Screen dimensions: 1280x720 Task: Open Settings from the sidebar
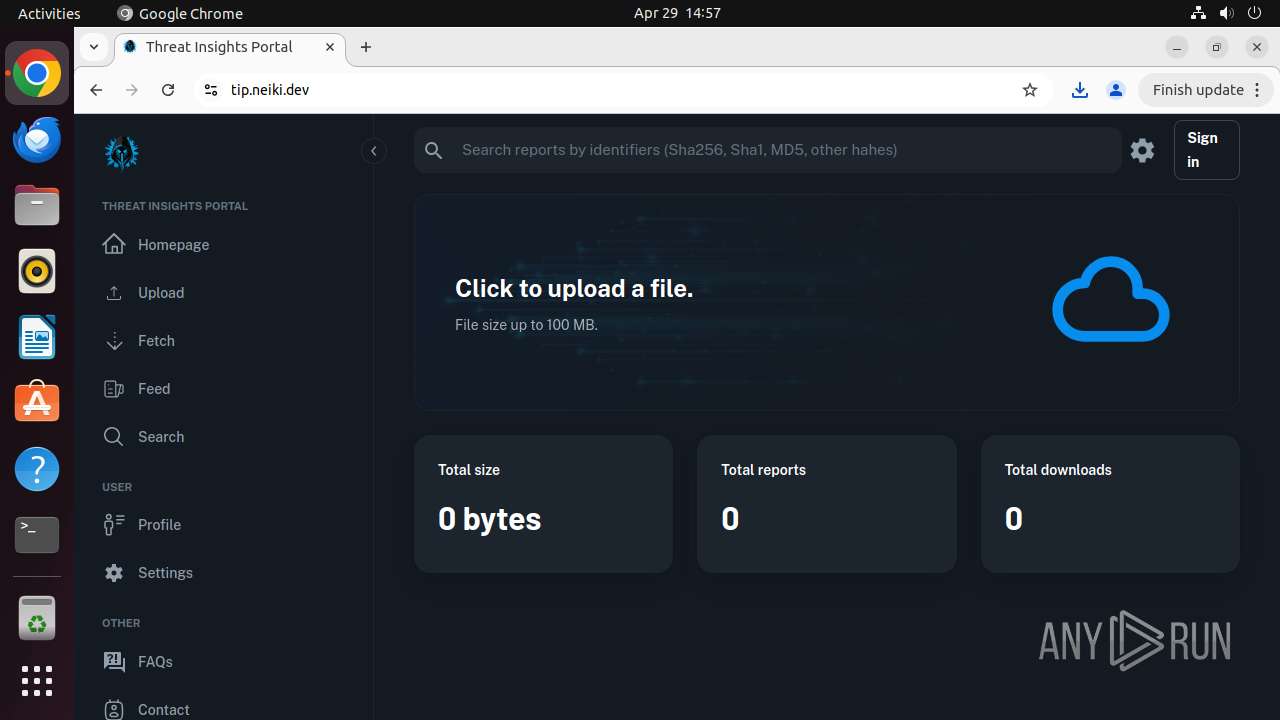pyautogui.click(x=224, y=573)
